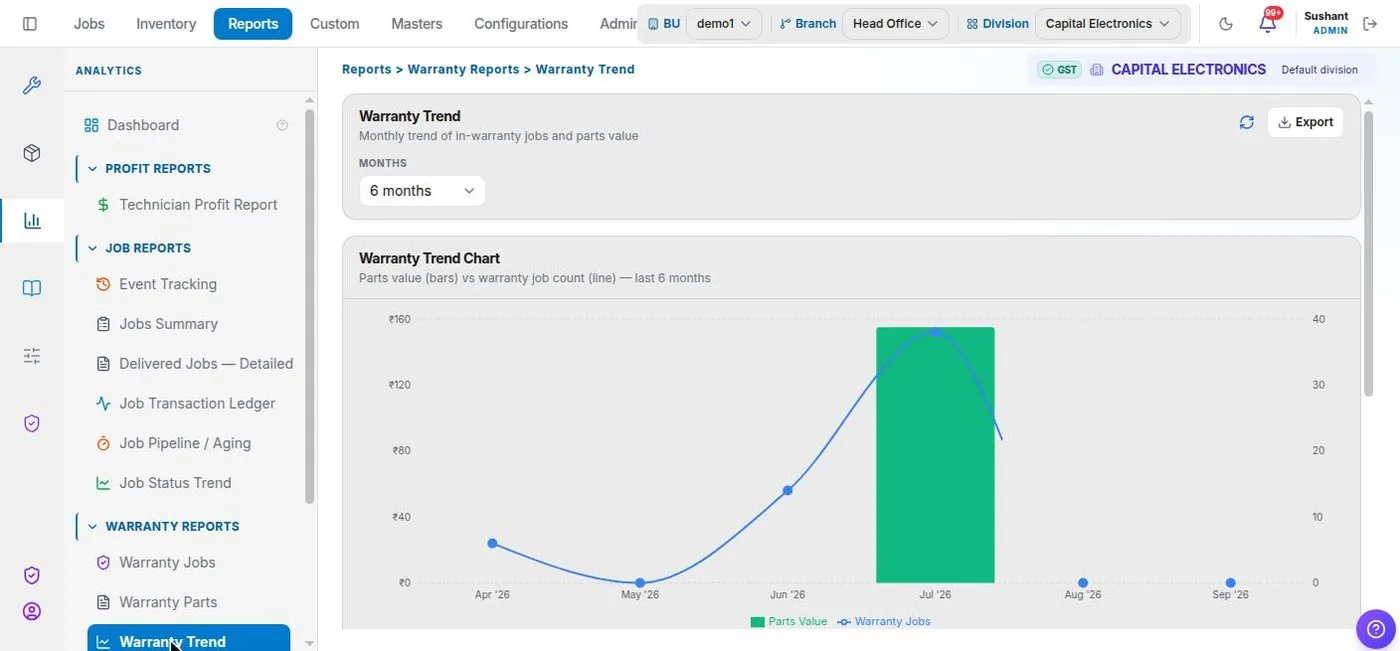This screenshot has width=1400, height=651.
Task: Open the BU demo1 dropdown
Action: click(x=724, y=24)
